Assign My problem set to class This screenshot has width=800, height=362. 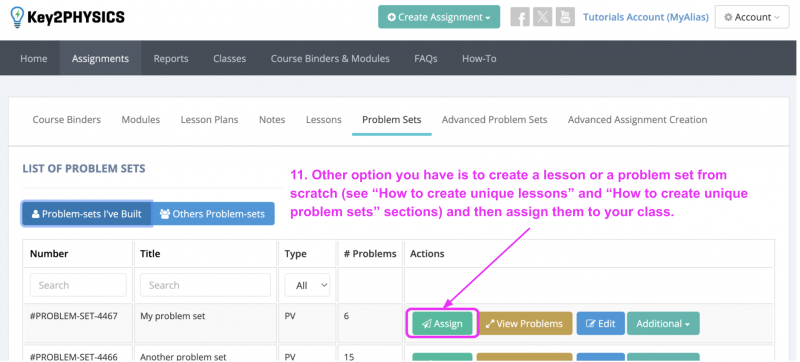pos(442,323)
